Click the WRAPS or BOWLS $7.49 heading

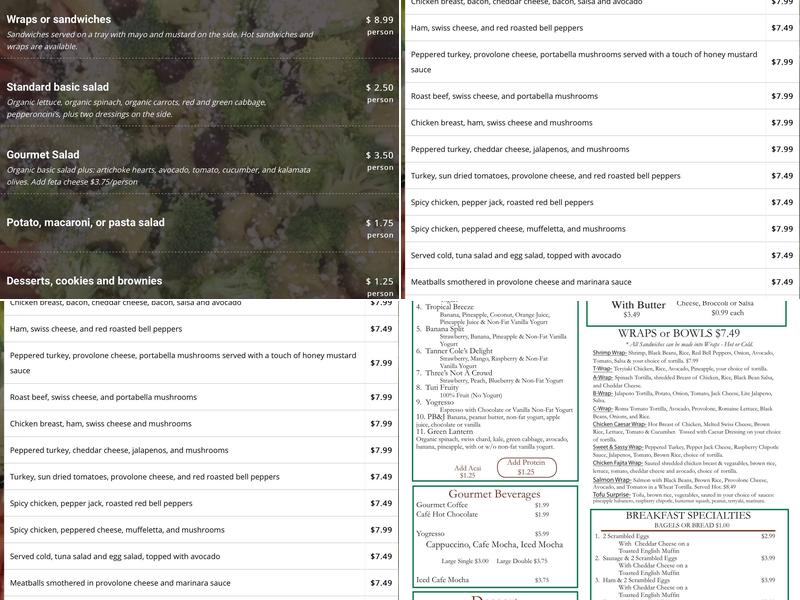(x=679, y=333)
